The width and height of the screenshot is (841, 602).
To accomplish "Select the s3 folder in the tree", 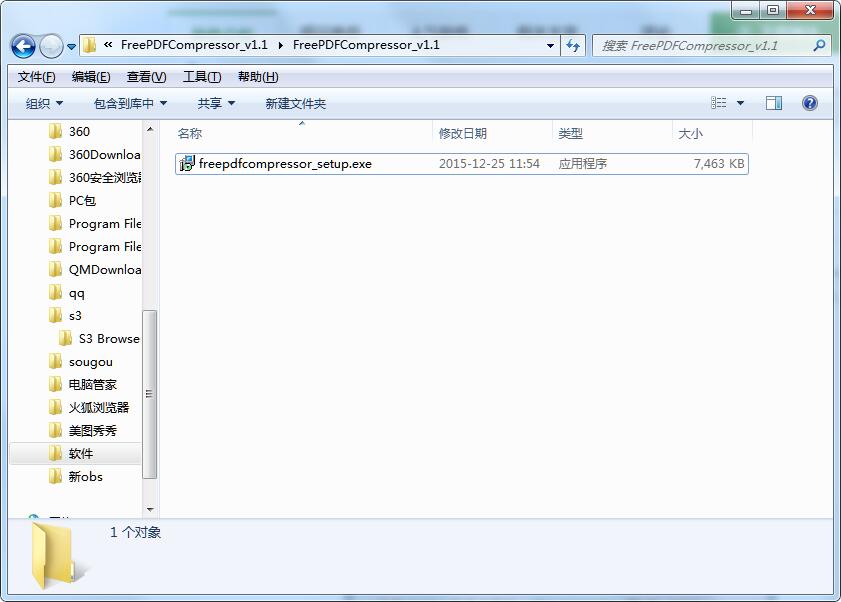I will (x=76, y=316).
